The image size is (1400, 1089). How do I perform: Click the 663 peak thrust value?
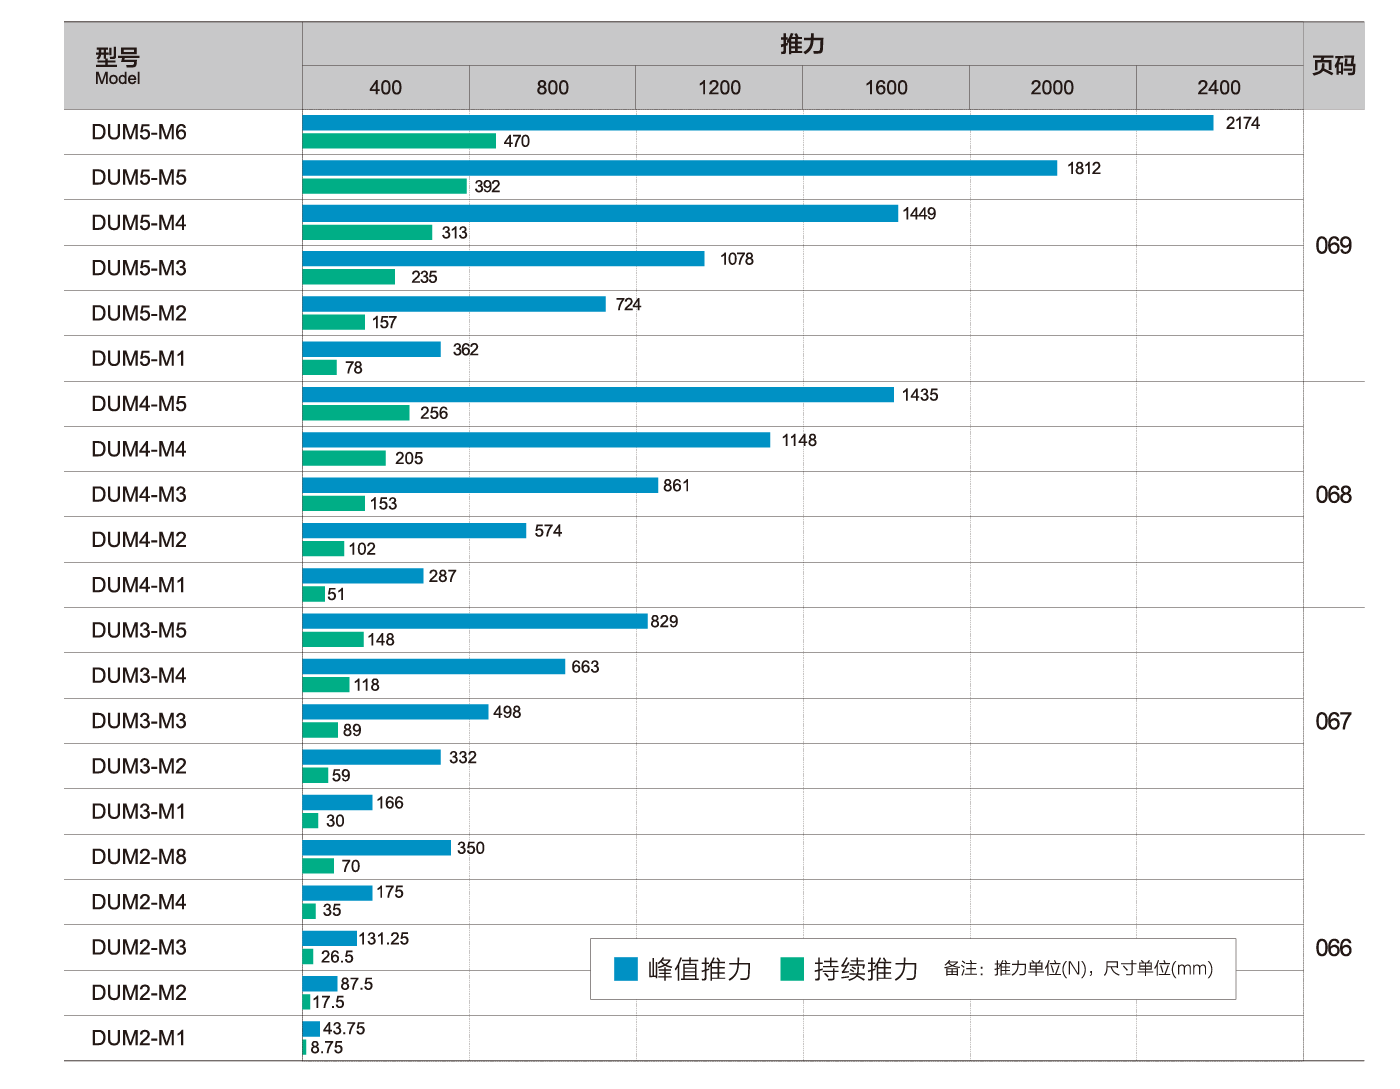(585, 667)
